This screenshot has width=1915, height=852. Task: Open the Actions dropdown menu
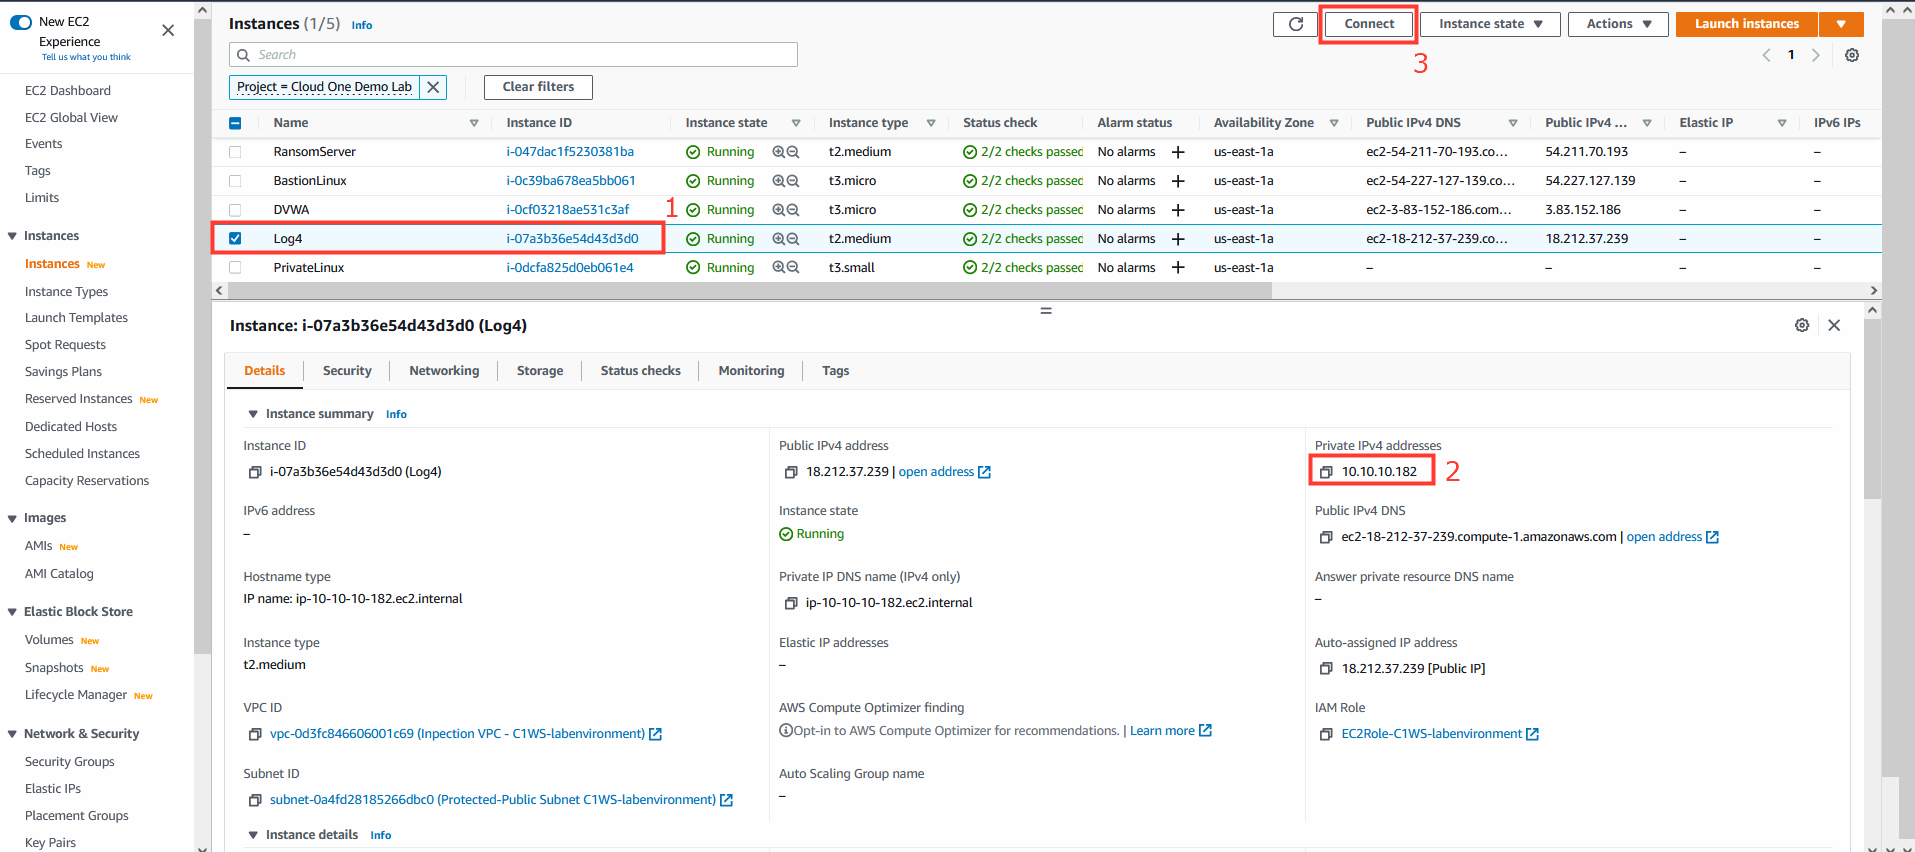tap(1618, 24)
